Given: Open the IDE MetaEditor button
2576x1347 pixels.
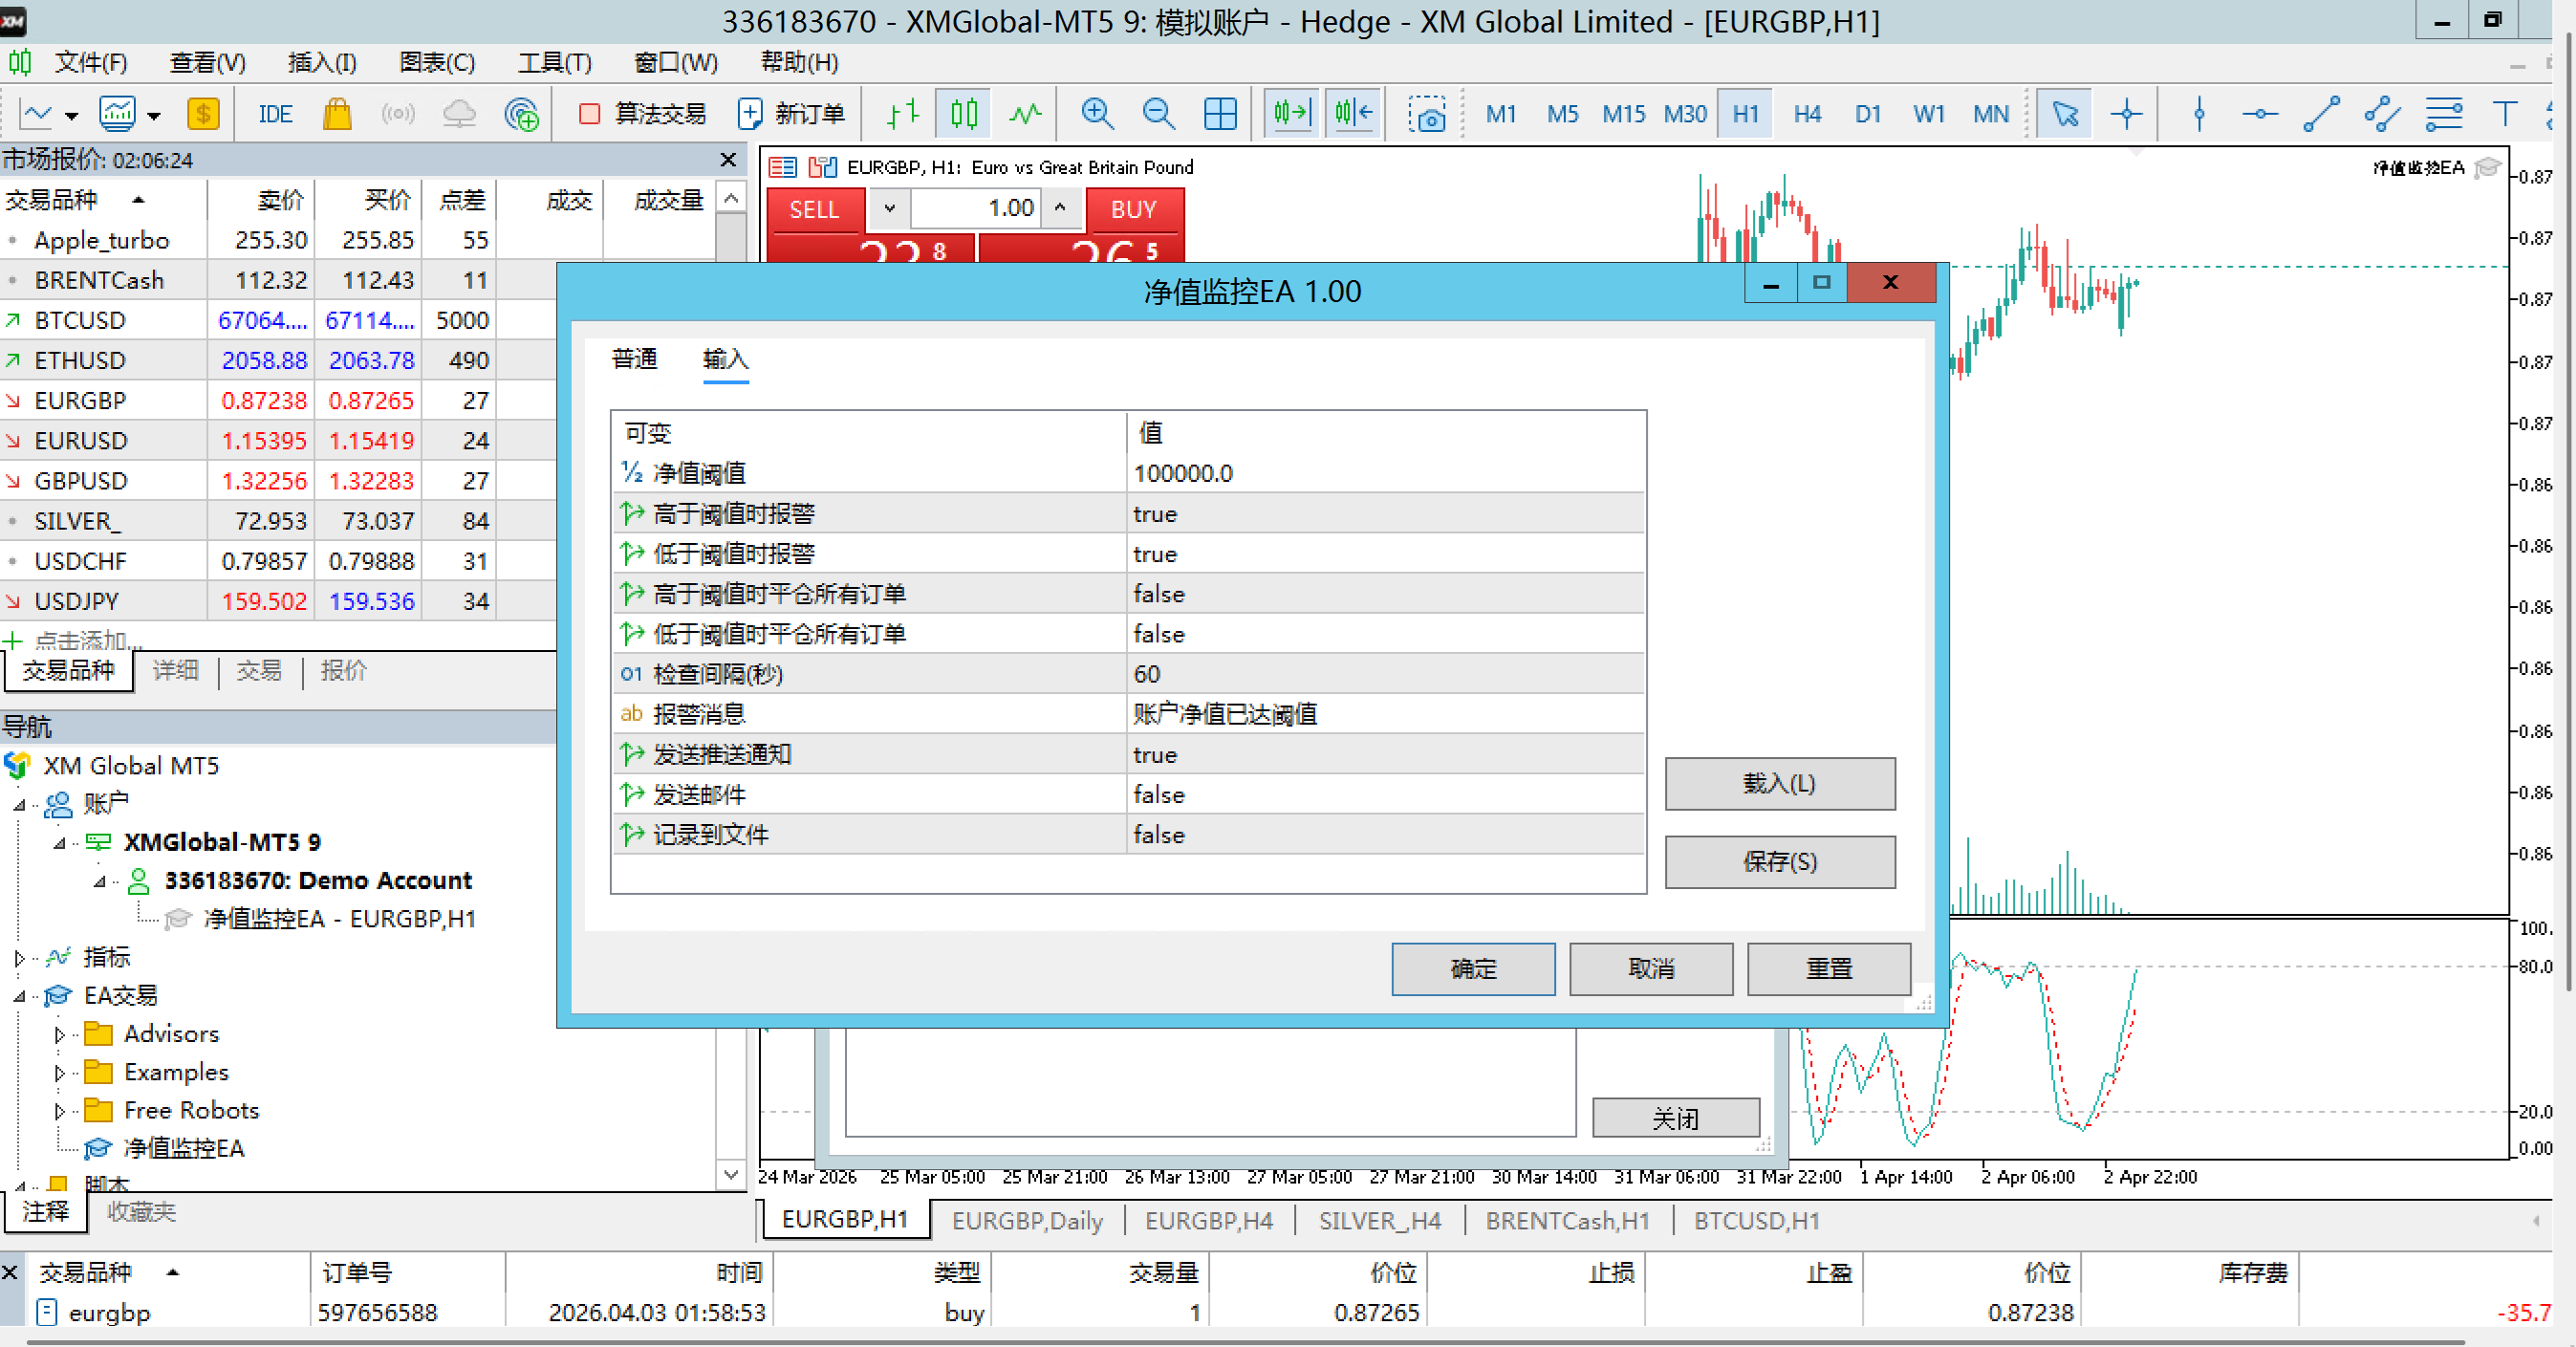Looking at the screenshot, I should 275,114.
